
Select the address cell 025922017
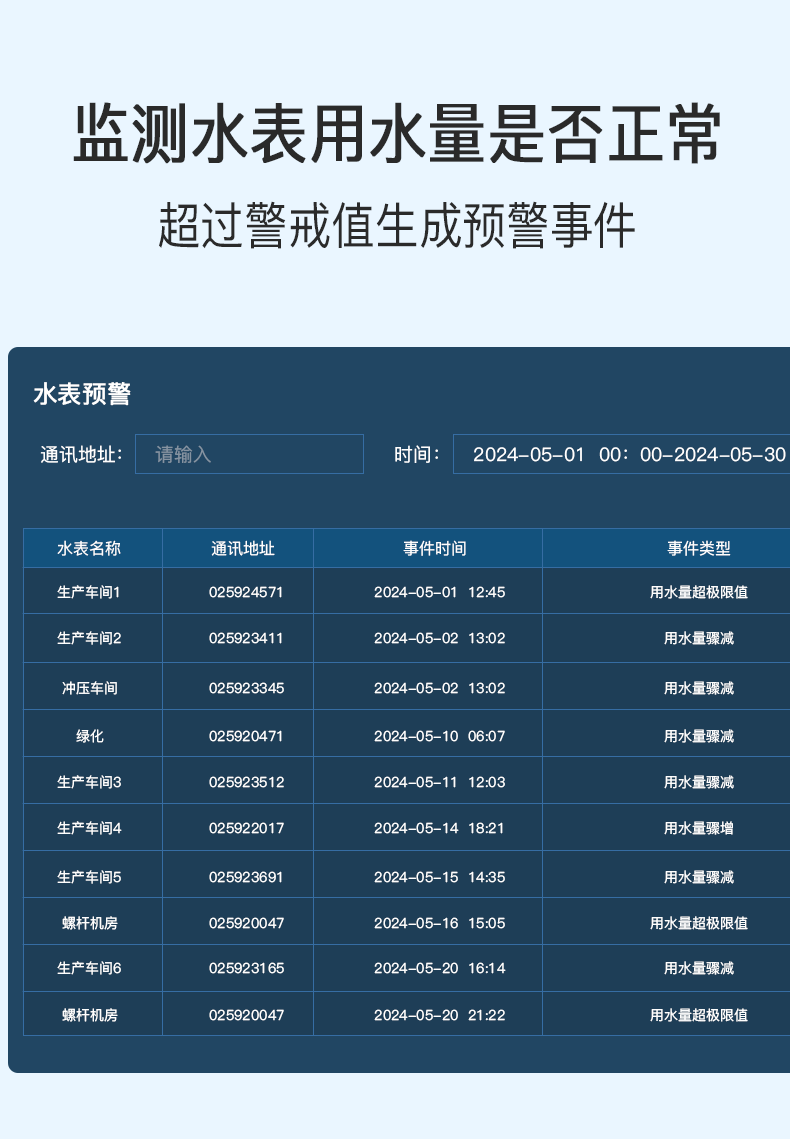tap(246, 828)
